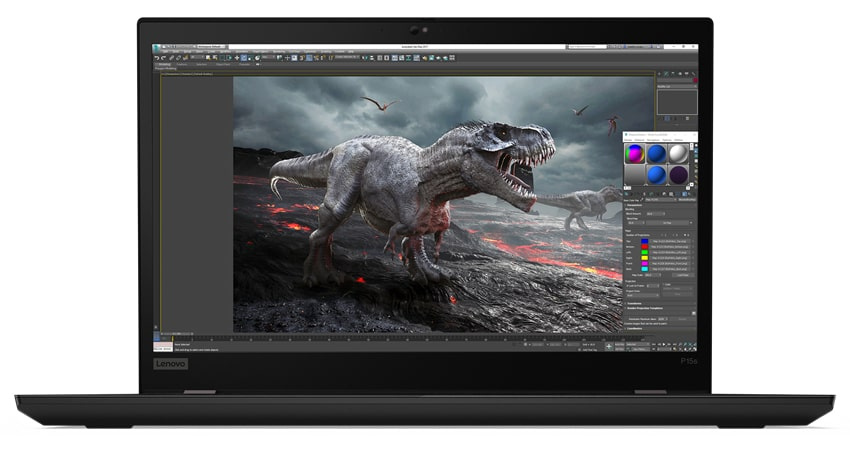Screen dimensions: 850x450
Task: Switch to the Modeling ribbon tab
Action: [x=165, y=64]
